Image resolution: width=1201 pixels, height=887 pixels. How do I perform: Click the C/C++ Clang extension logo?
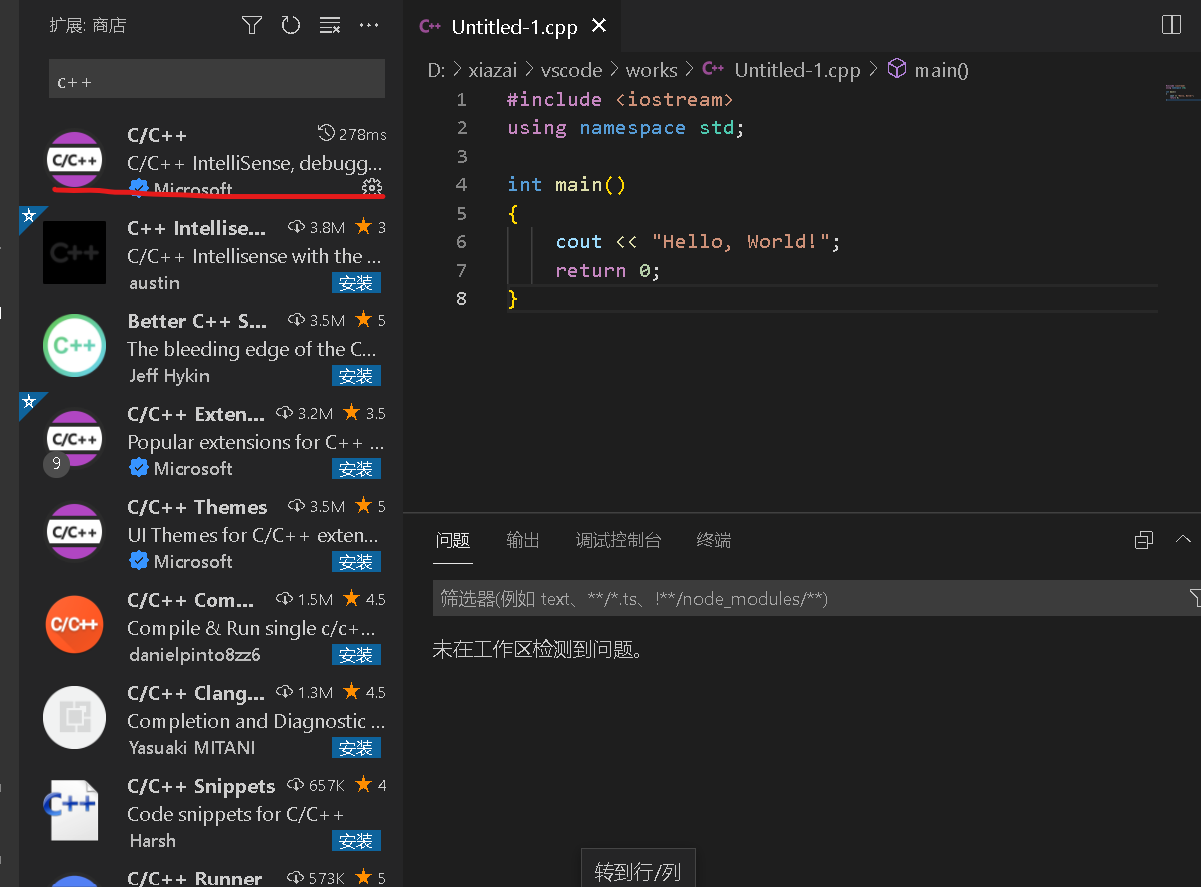tap(75, 718)
